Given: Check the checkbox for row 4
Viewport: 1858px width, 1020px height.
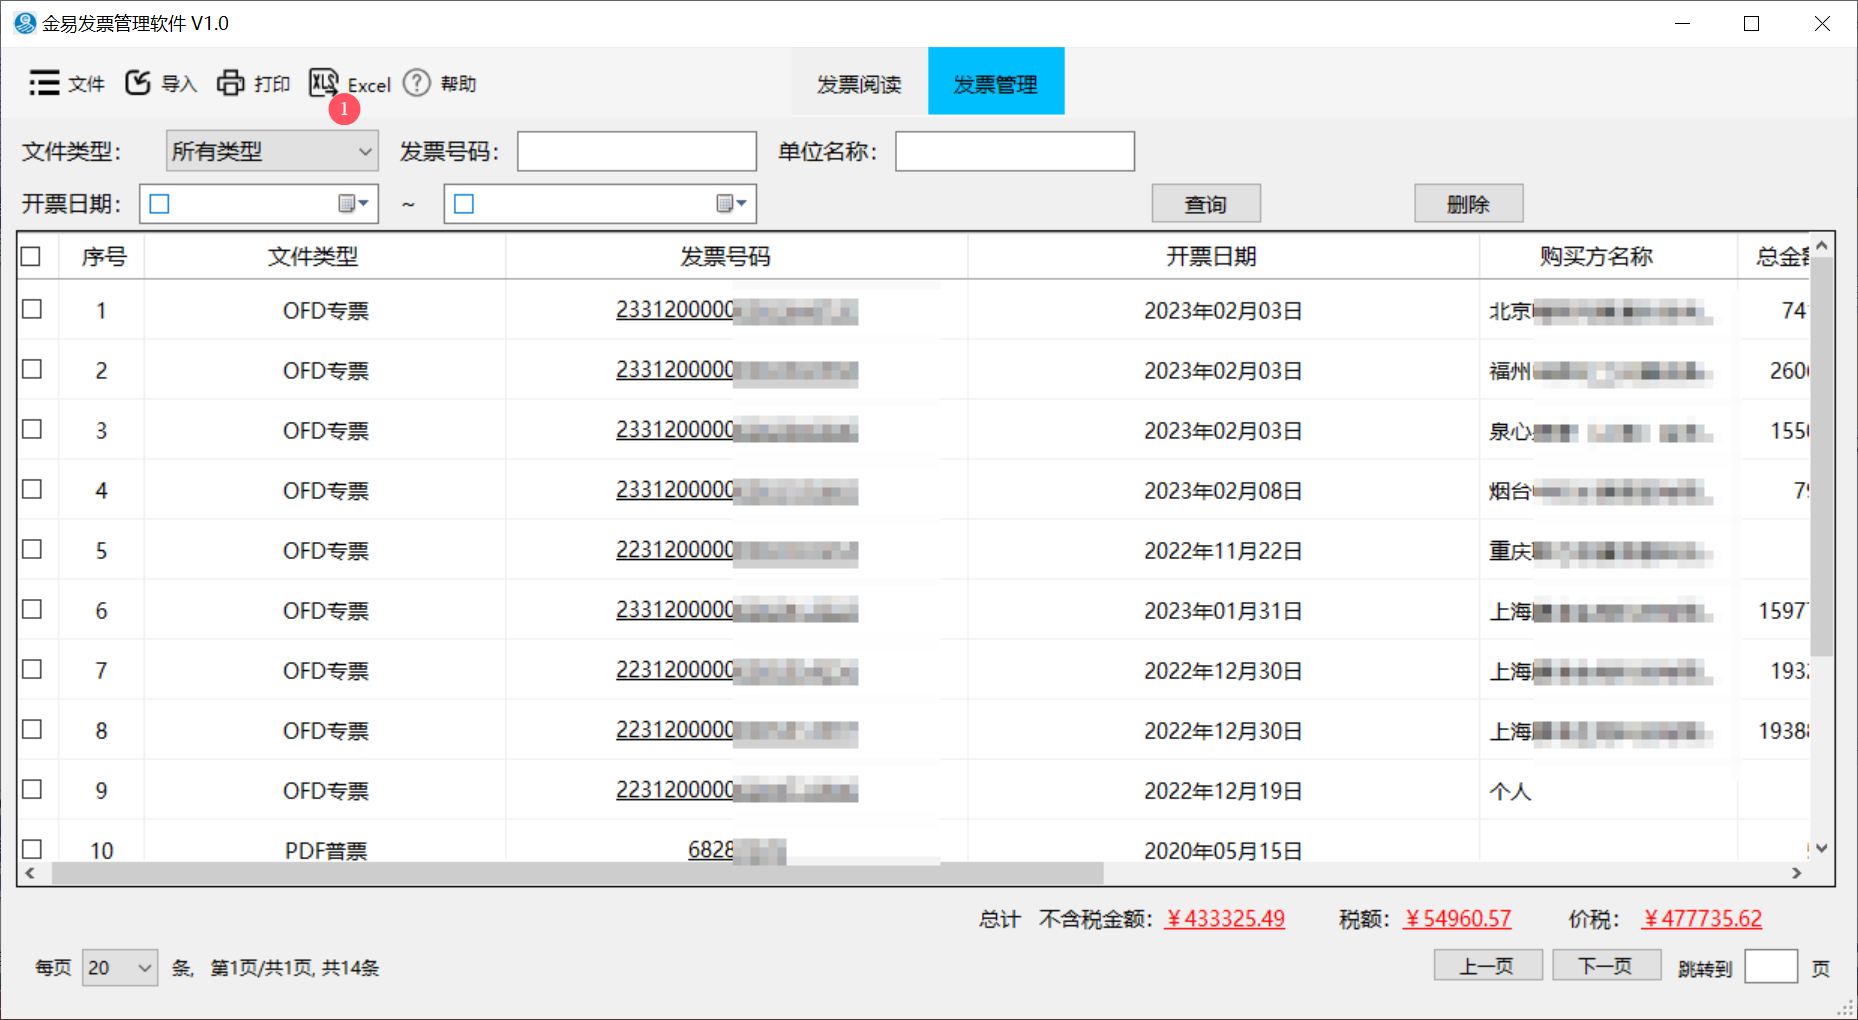Looking at the screenshot, I should click(32, 490).
